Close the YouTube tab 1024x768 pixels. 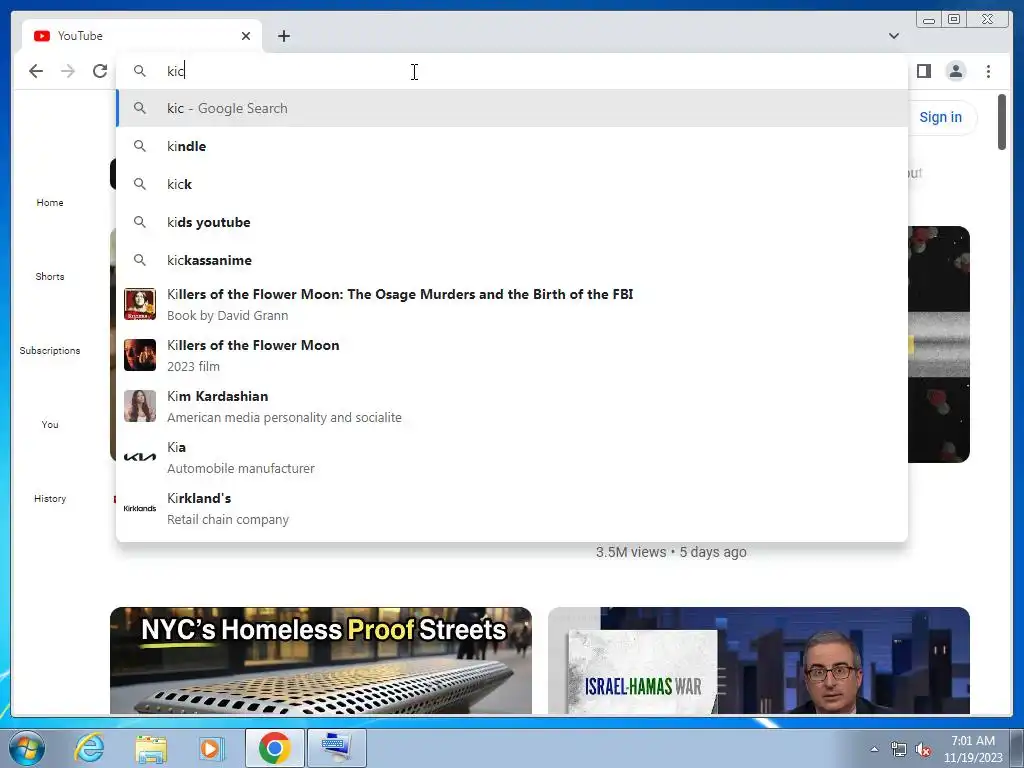click(246, 36)
